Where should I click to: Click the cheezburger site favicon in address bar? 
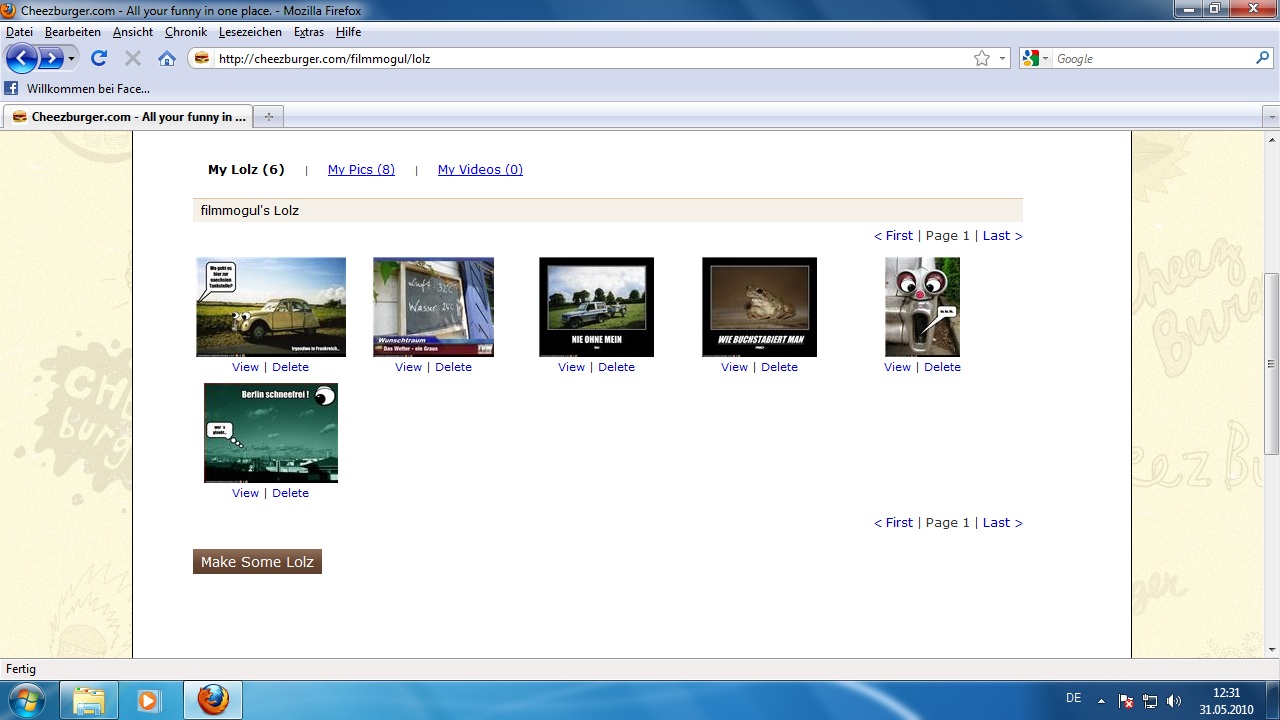[x=202, y=59]
